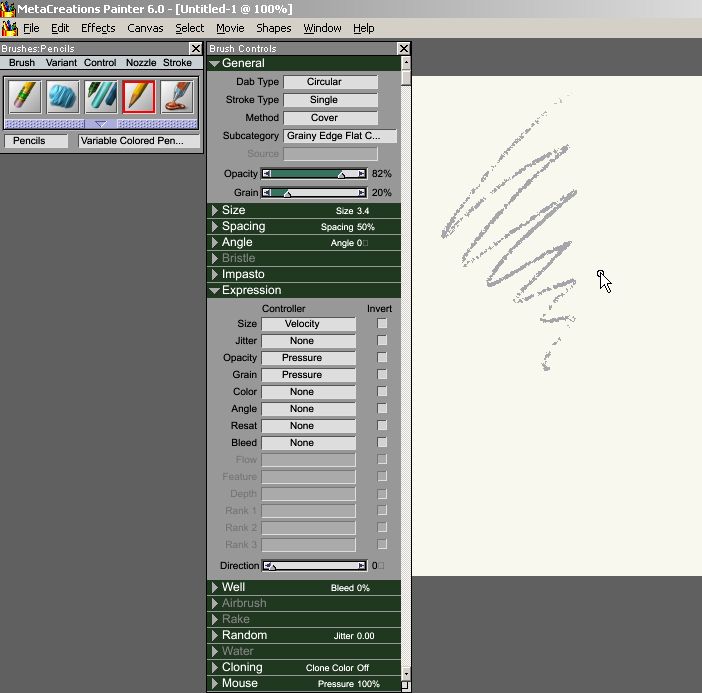
Task: Click the resize grip of Brush Controls palette
Action: [405, 685]
